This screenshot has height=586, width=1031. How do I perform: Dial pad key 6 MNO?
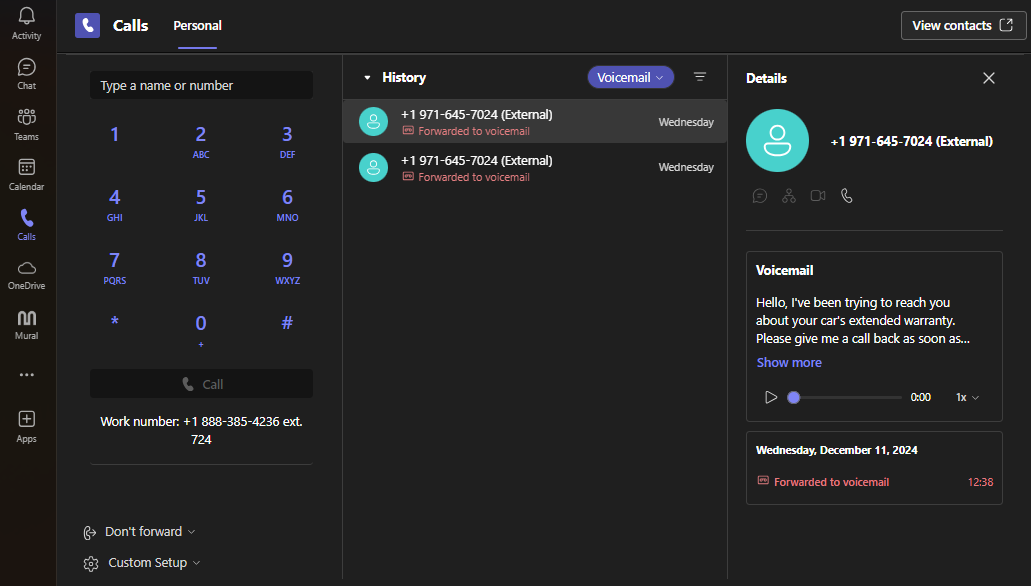coord(287,205)
